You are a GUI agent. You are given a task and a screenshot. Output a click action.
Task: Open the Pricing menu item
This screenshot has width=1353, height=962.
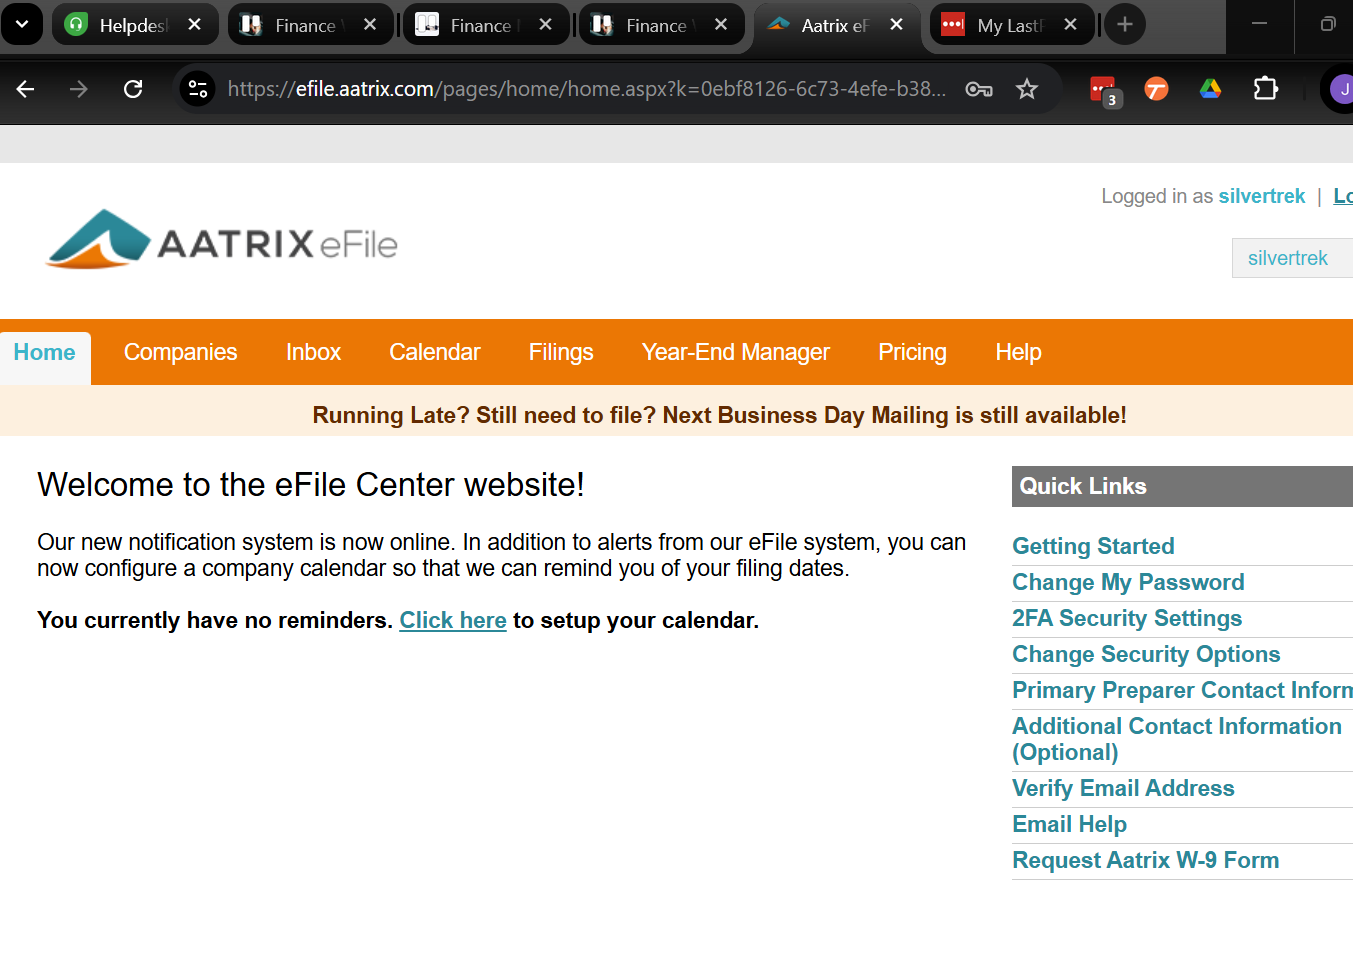click(x=912, y=352)
